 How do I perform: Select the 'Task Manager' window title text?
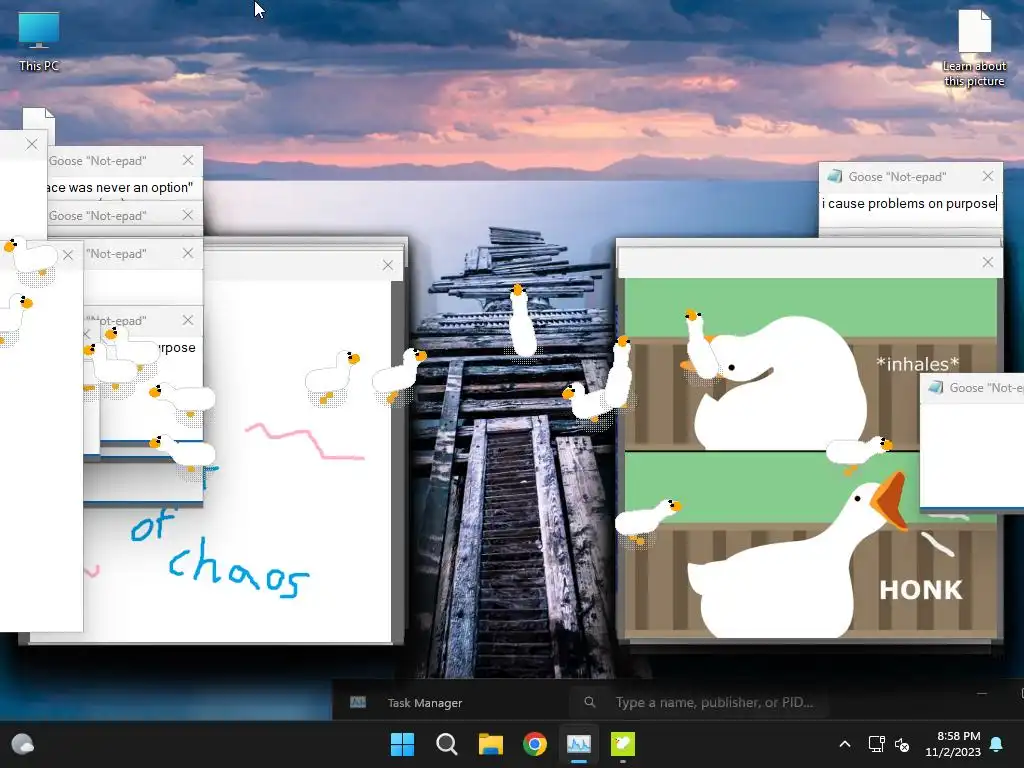pos(424,703)
